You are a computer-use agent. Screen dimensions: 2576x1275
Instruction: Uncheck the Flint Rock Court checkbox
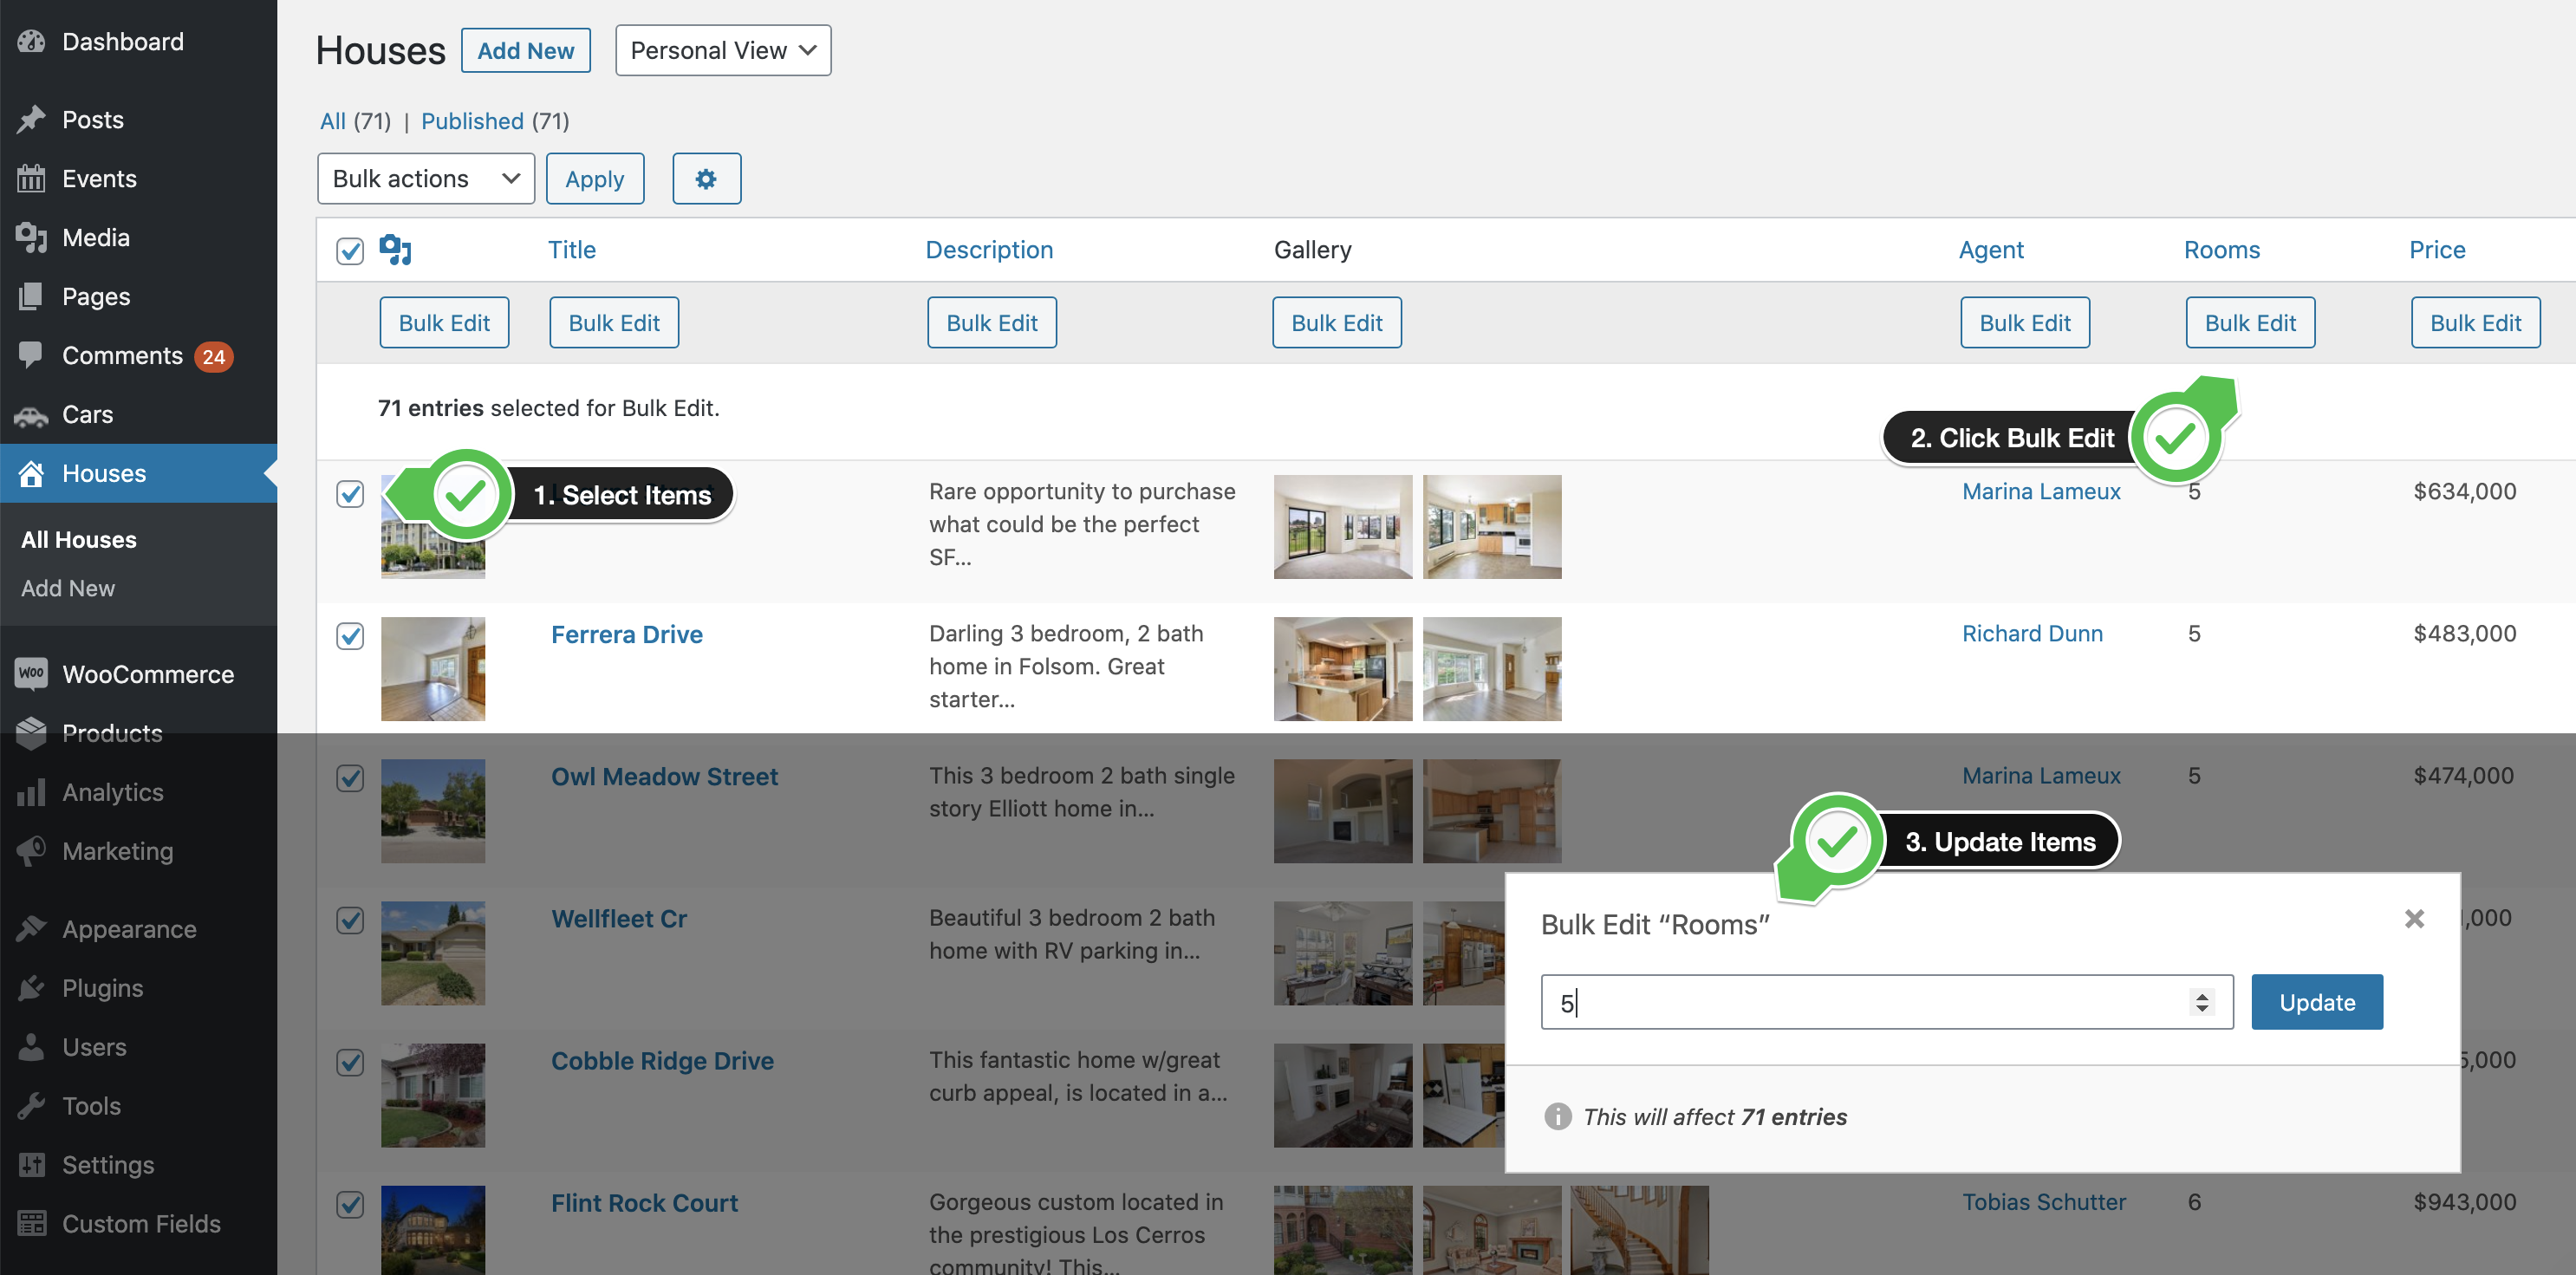tap(350, 1204)
